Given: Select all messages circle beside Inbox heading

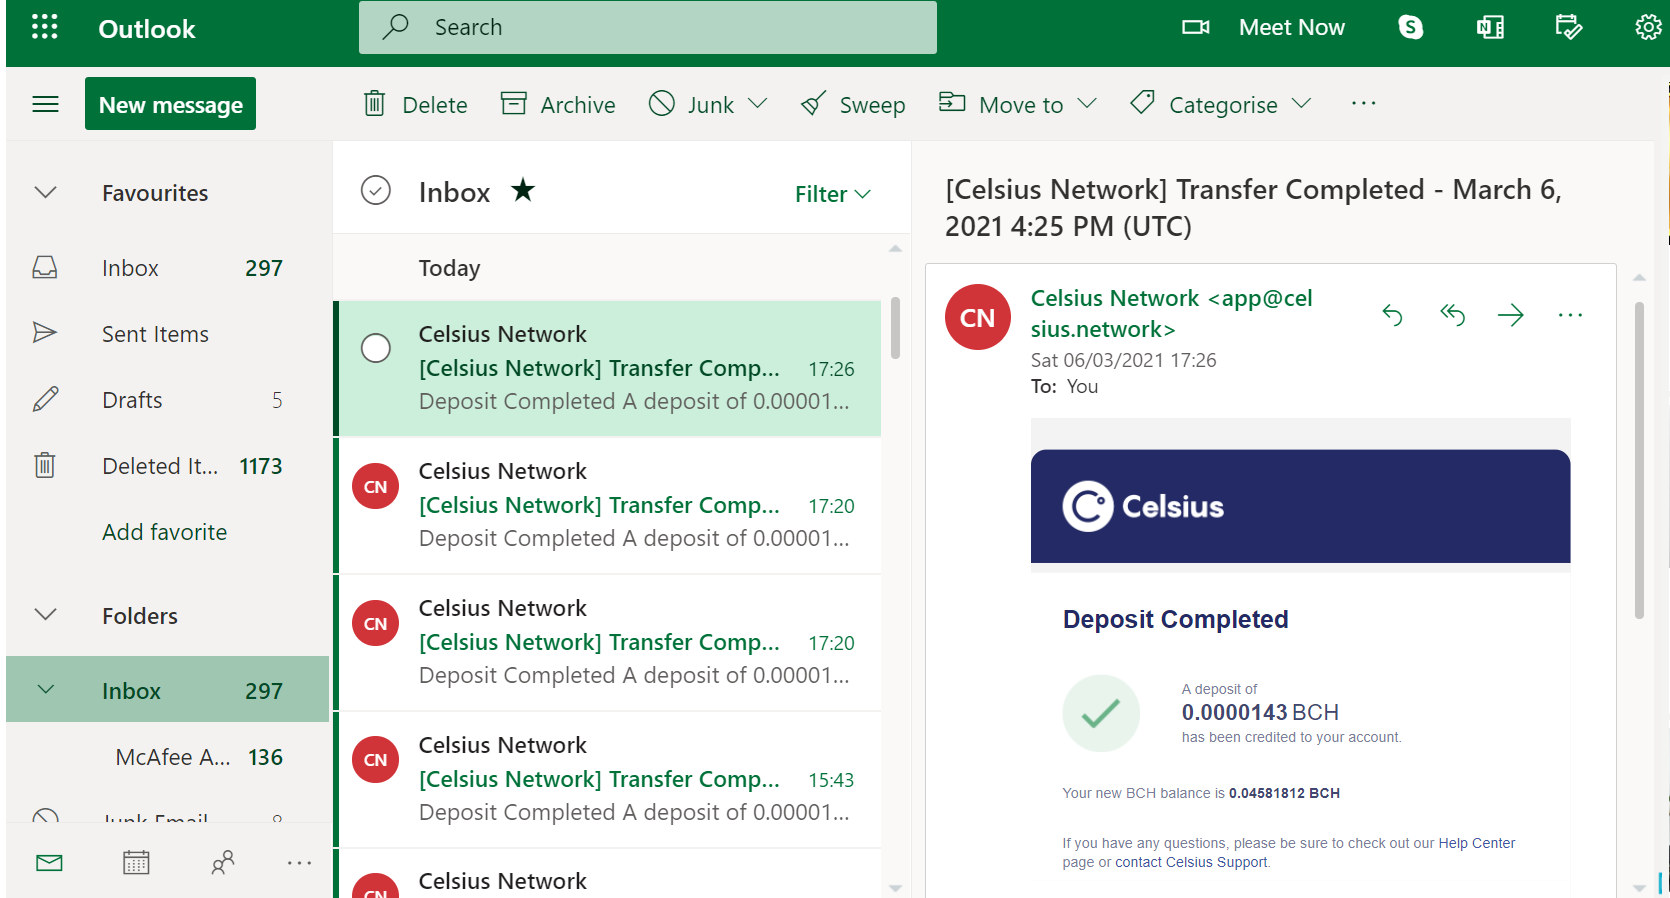Looking at the screenshot, I should pyautogui.click(x=375, y=190).
